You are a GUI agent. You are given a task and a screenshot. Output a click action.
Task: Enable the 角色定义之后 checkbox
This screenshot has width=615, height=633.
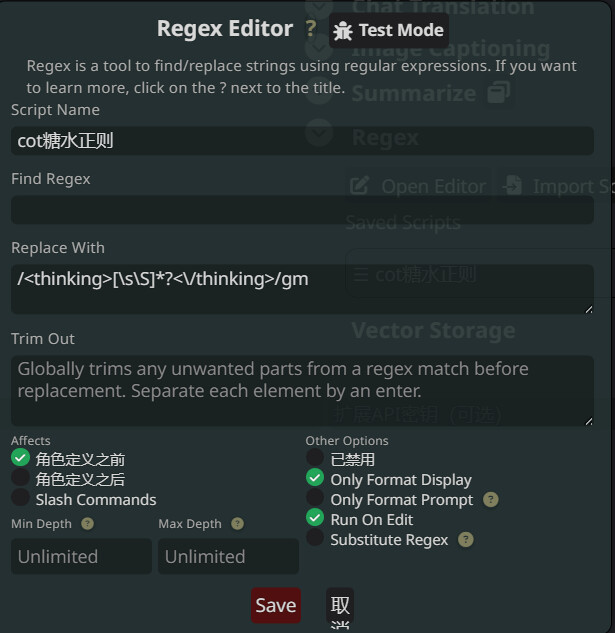pos(21,478)
